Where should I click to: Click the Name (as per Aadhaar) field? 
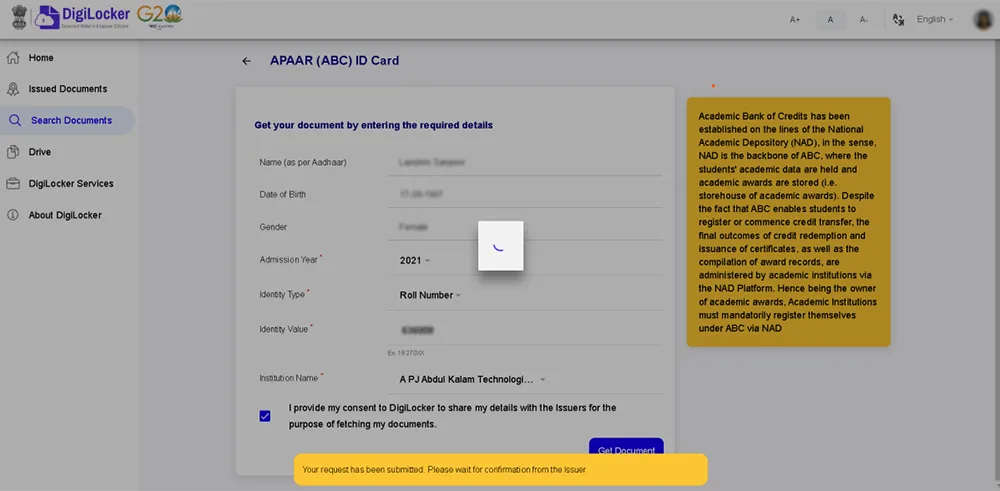tap(525, 163)
